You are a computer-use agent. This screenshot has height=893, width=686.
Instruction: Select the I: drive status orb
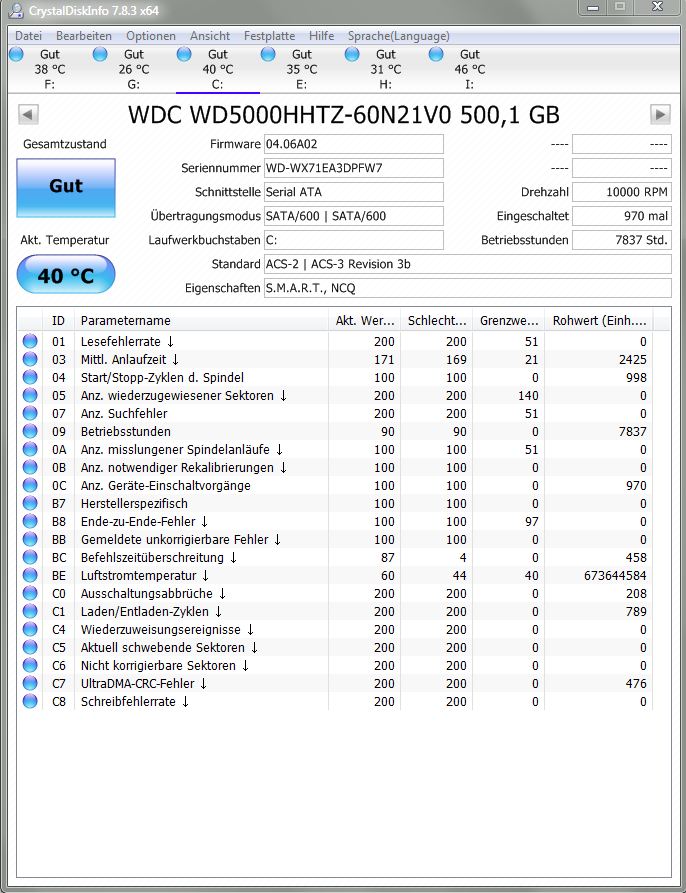[x=436, y=54]
